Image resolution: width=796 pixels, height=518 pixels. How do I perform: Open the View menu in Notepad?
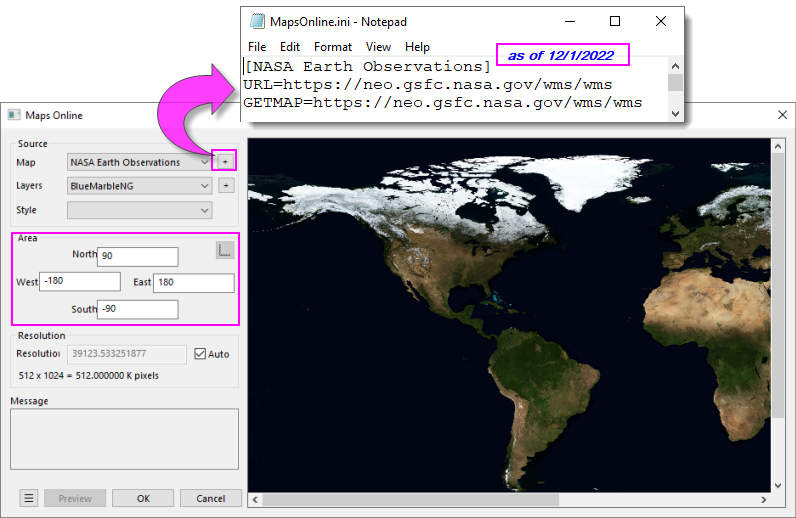(378, 47)
